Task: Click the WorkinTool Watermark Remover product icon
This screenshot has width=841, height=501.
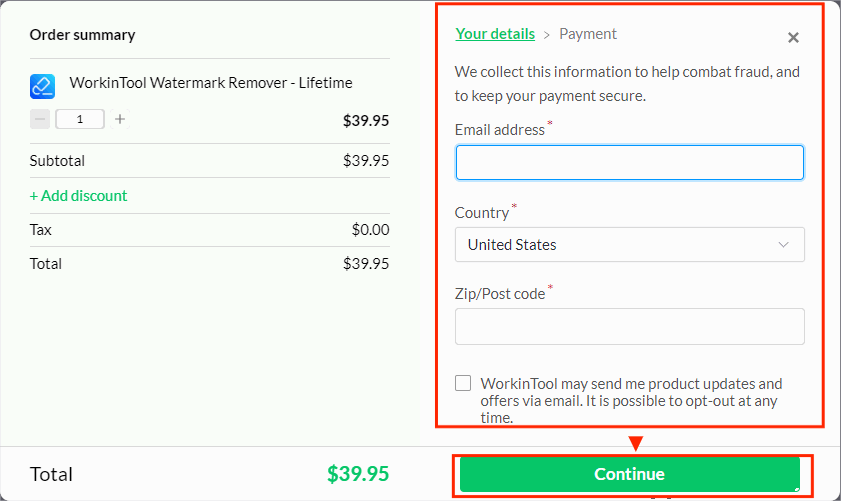Action: 42,86
